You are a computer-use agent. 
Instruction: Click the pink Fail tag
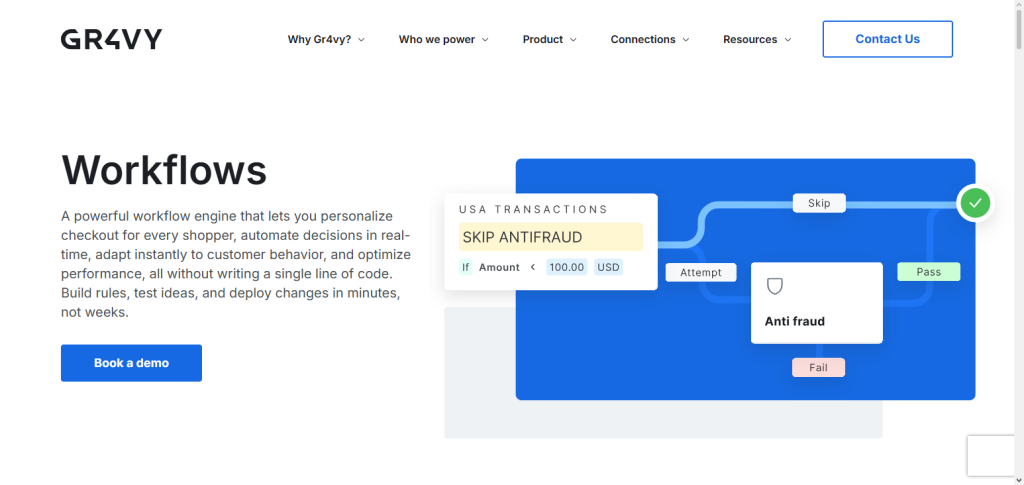tap(818, 368)
